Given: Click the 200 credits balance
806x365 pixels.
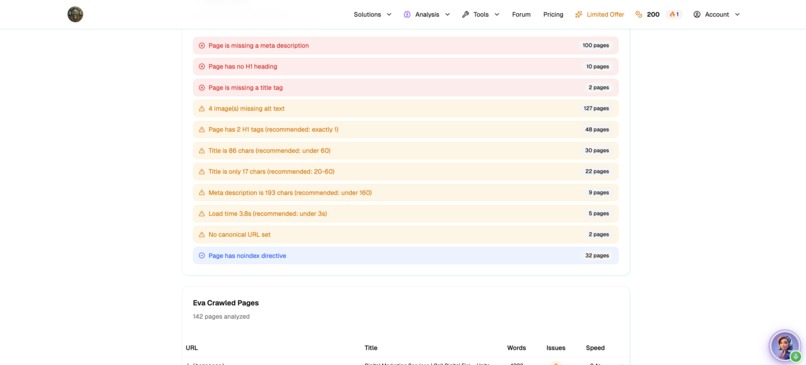Looking at the screenshot, I should pyautogui.click(x=653, y=14).
